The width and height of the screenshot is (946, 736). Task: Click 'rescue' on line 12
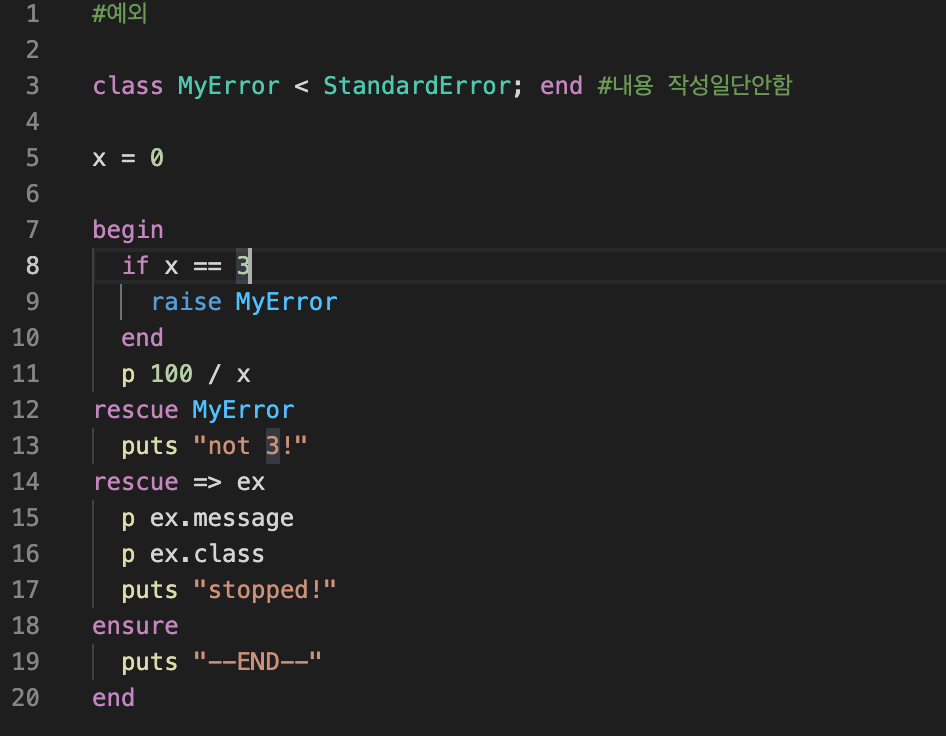coord(136,410)
